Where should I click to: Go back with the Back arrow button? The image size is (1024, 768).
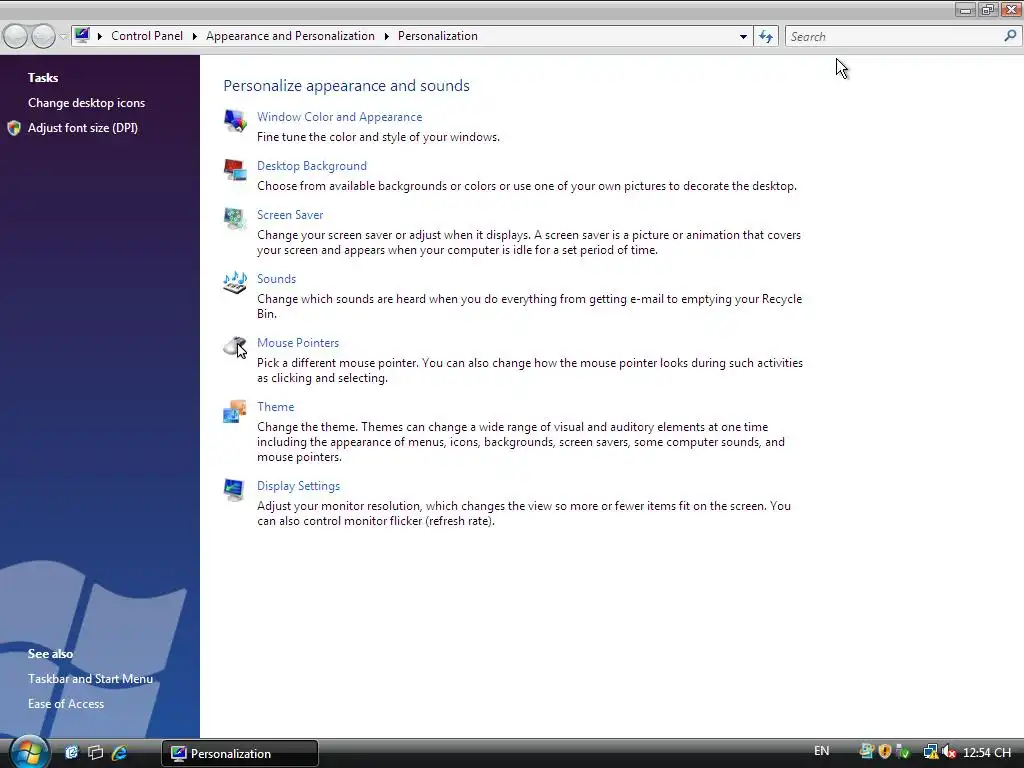pos(15,36)
